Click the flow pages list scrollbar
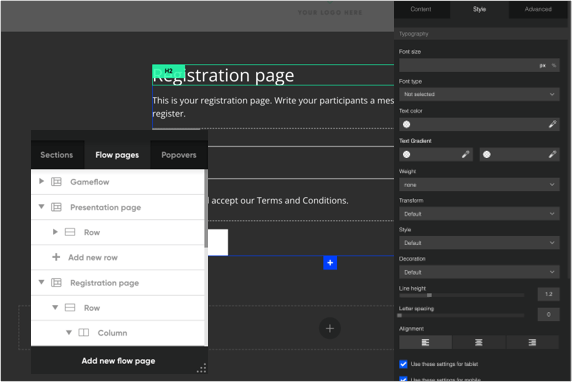 206,209
